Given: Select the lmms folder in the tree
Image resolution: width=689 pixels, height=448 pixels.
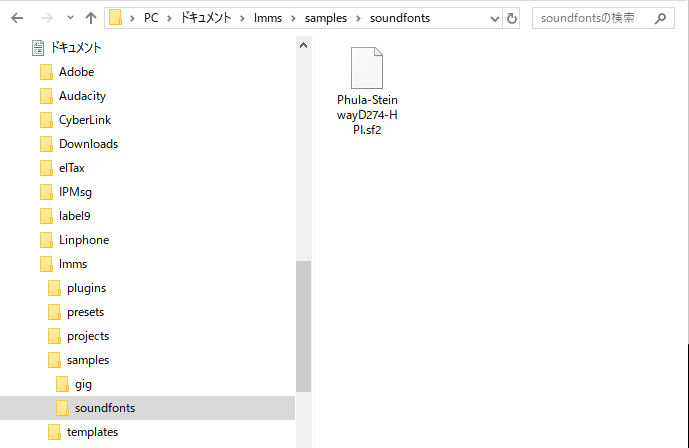Looking at the screenshot, I should click(73, 264).
